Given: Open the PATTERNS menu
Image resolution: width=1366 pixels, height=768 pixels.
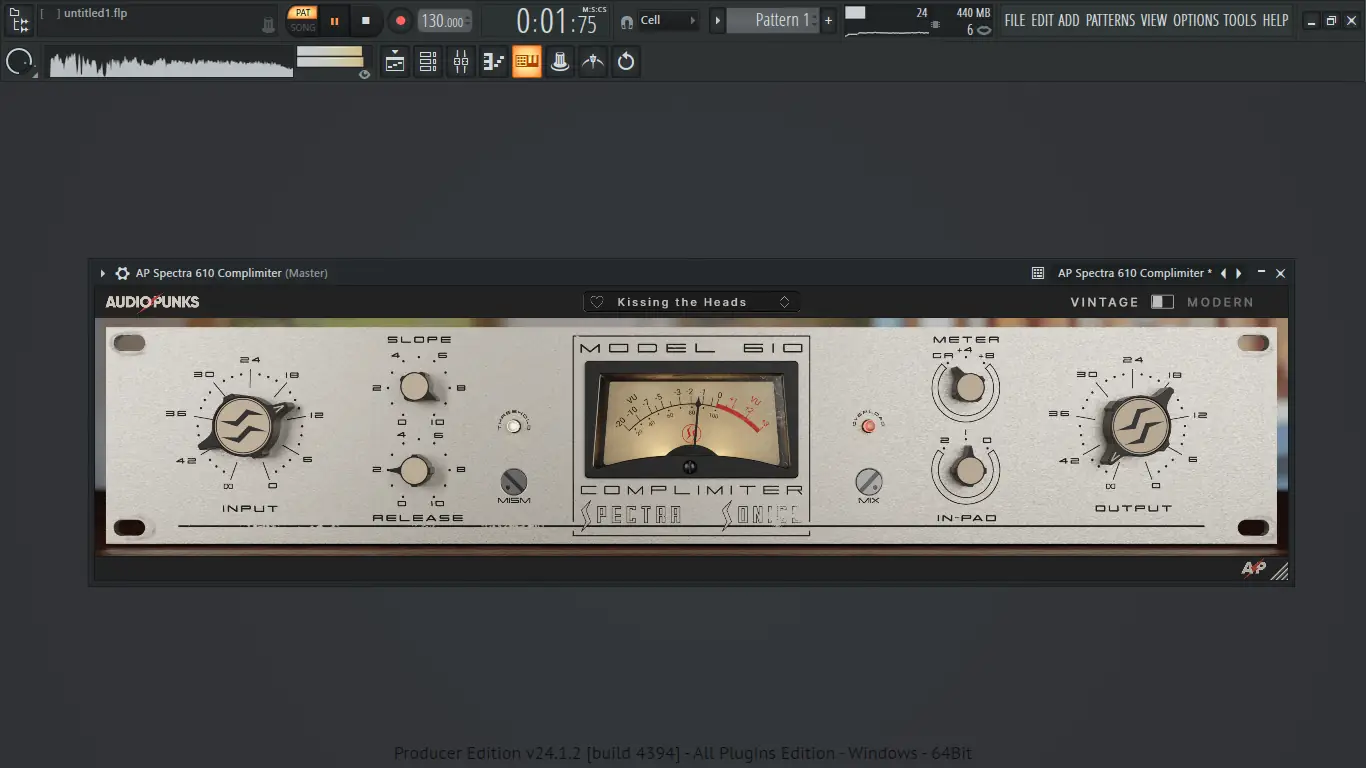Looking at the screenshot, I should pos(1111,20).
